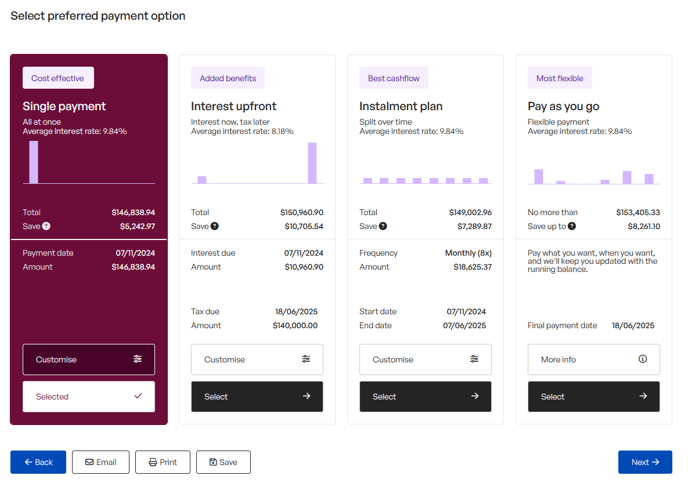Select the Instalment plan payment option
The image size is (688, 483).
(x=425, y=397)
